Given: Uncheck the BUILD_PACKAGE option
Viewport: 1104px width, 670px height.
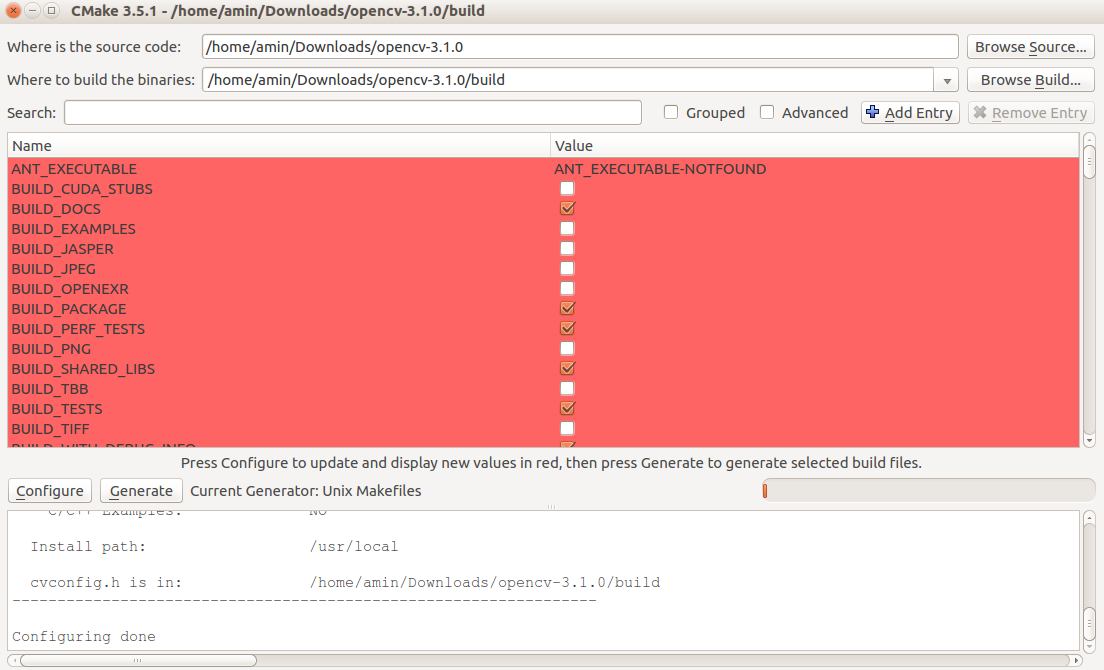Looking at the screenshot, I should 567,308.
